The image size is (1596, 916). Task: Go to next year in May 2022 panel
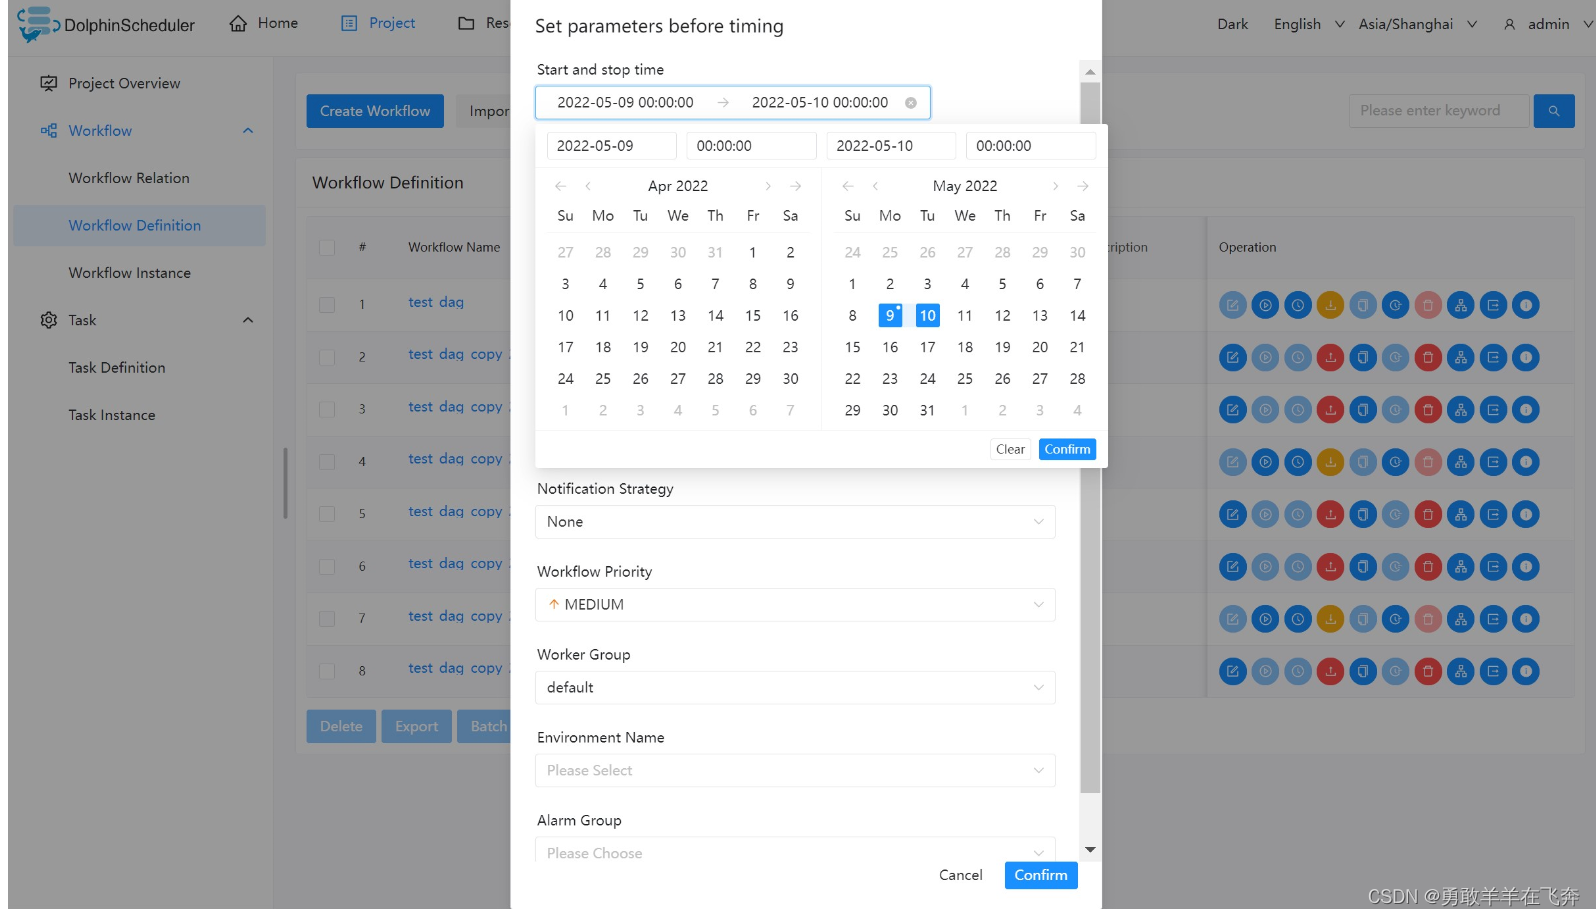coord(1083,186)
